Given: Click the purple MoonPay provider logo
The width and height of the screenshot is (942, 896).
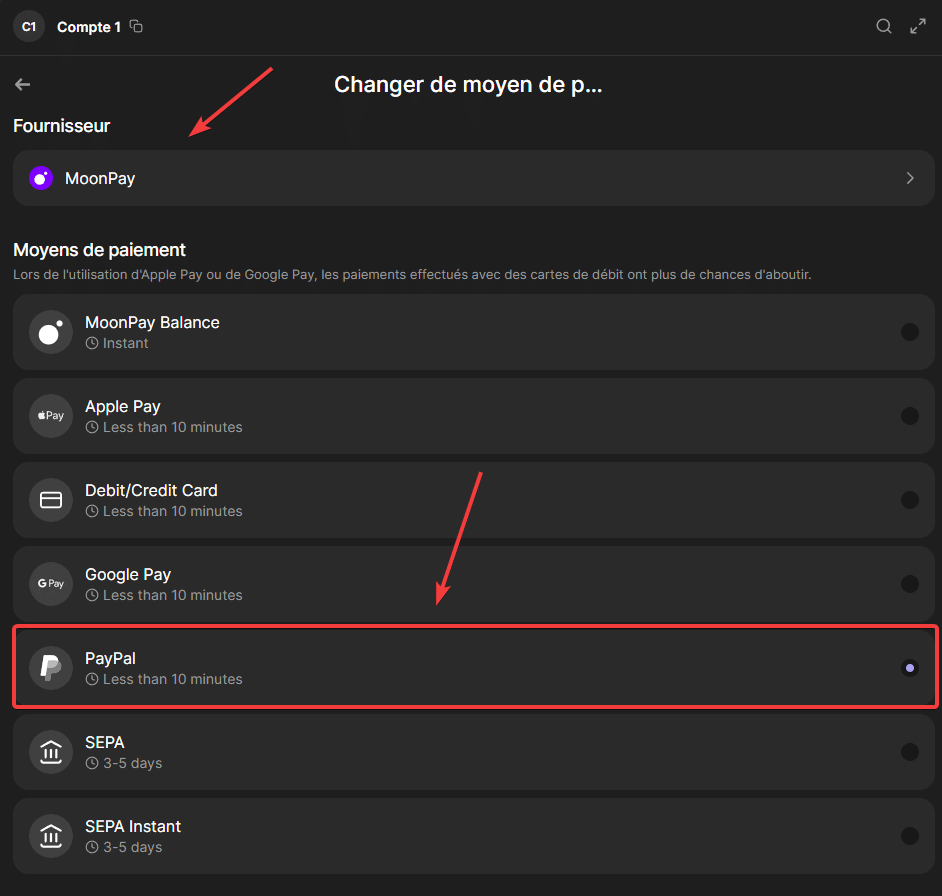Looking at the screenshot, I should [x=41, y=178].
